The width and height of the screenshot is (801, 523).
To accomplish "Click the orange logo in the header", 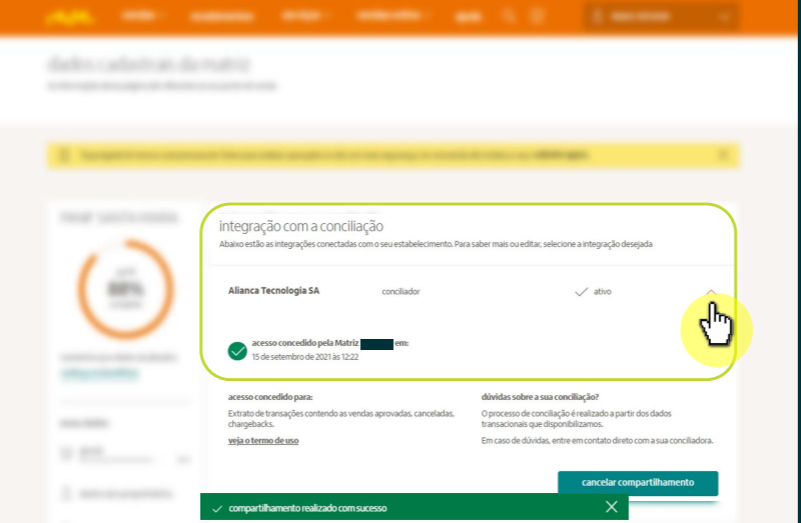I will click(x=69, y=17).
